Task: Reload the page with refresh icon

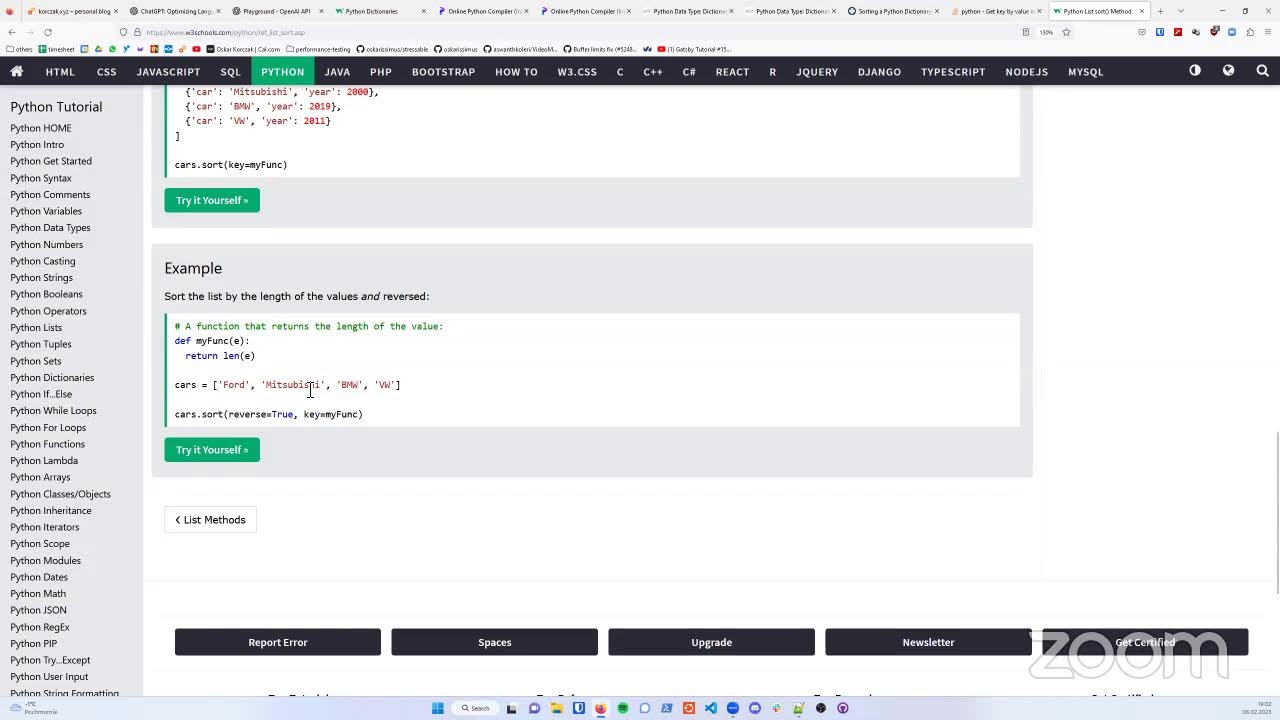Action: [x=48, y=32]
